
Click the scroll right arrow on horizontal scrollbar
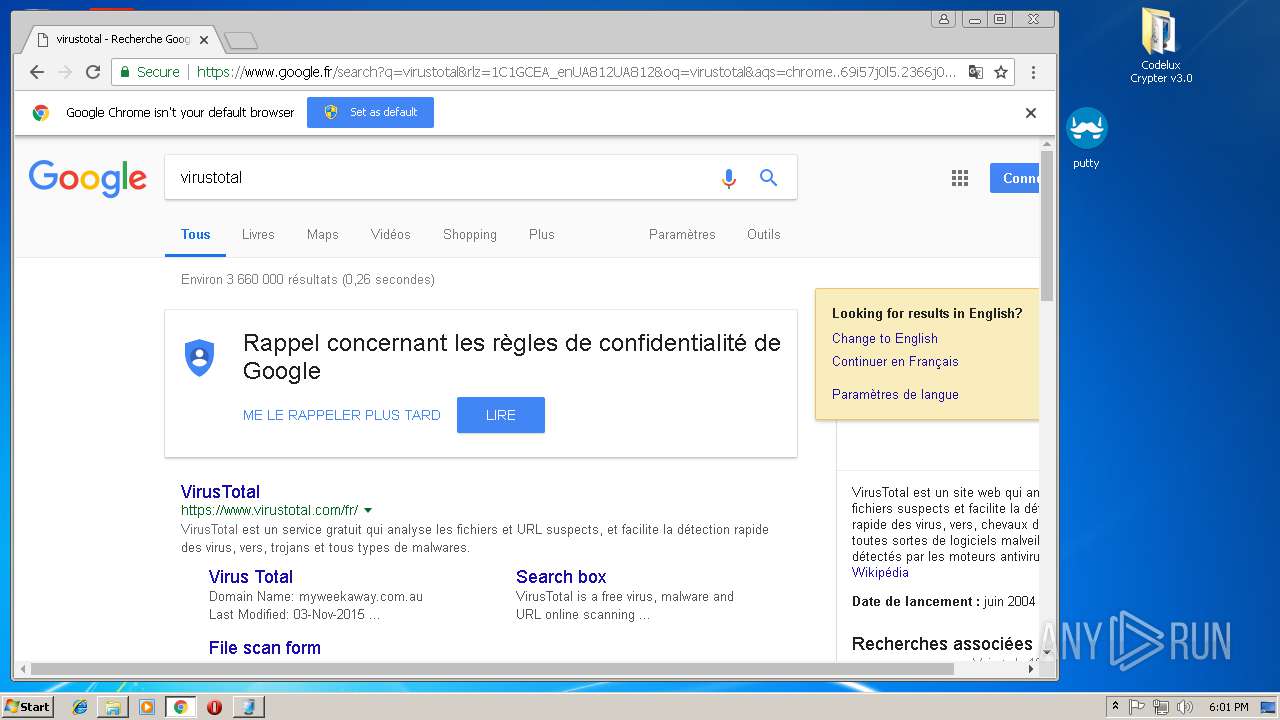tap(1032, 669)
